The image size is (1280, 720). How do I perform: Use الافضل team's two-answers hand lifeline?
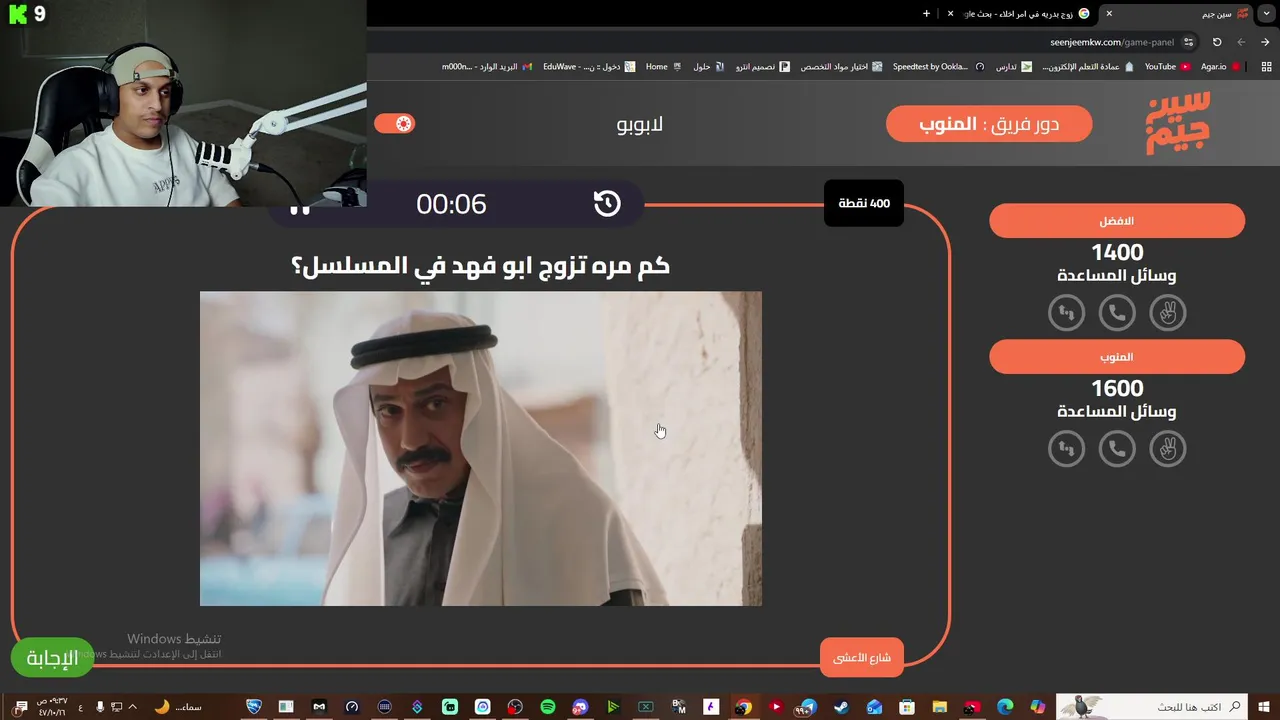click(1167, 313)
